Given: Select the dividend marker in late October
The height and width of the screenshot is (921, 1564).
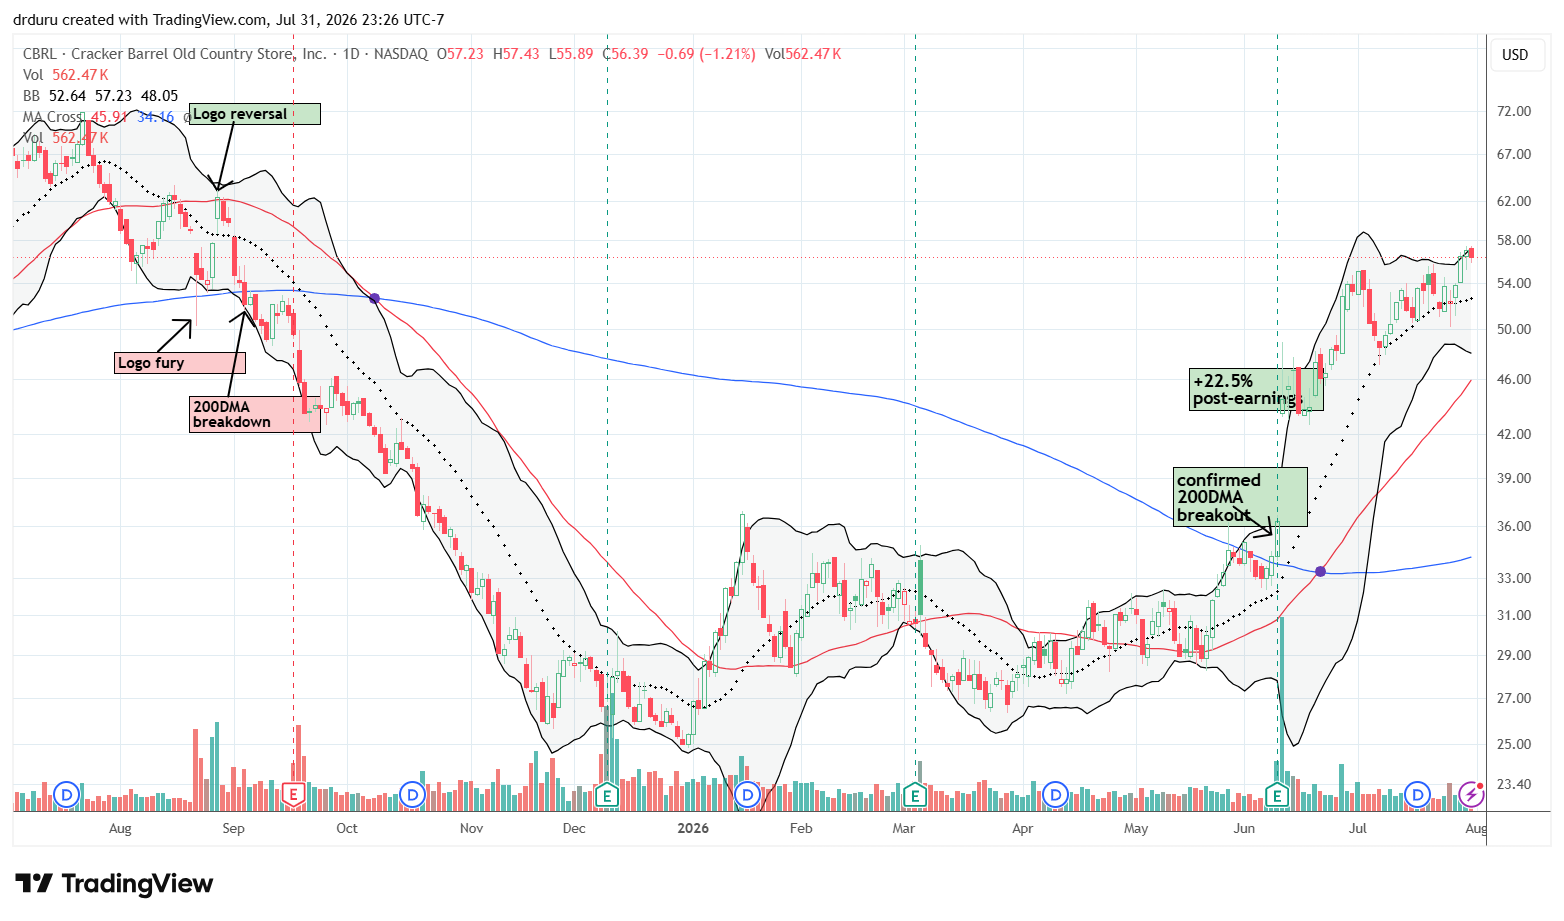Looking at the screenshot, I should (x=412, y=795).
